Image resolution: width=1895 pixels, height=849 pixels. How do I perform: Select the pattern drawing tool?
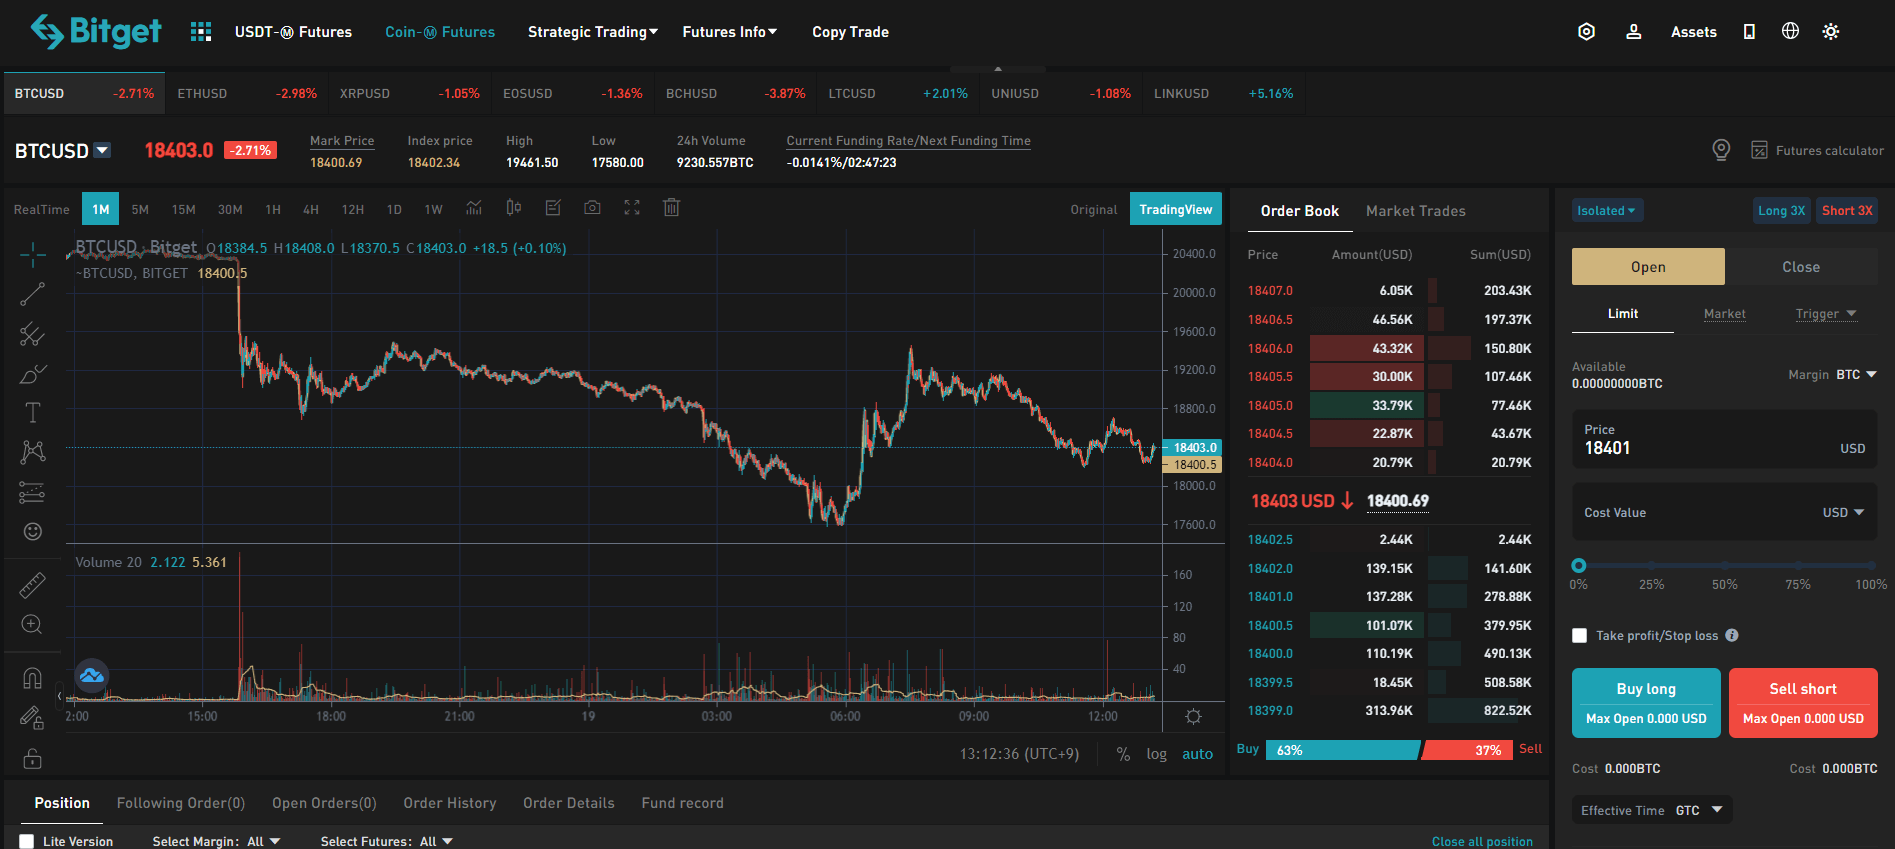(x=33, y=452)
